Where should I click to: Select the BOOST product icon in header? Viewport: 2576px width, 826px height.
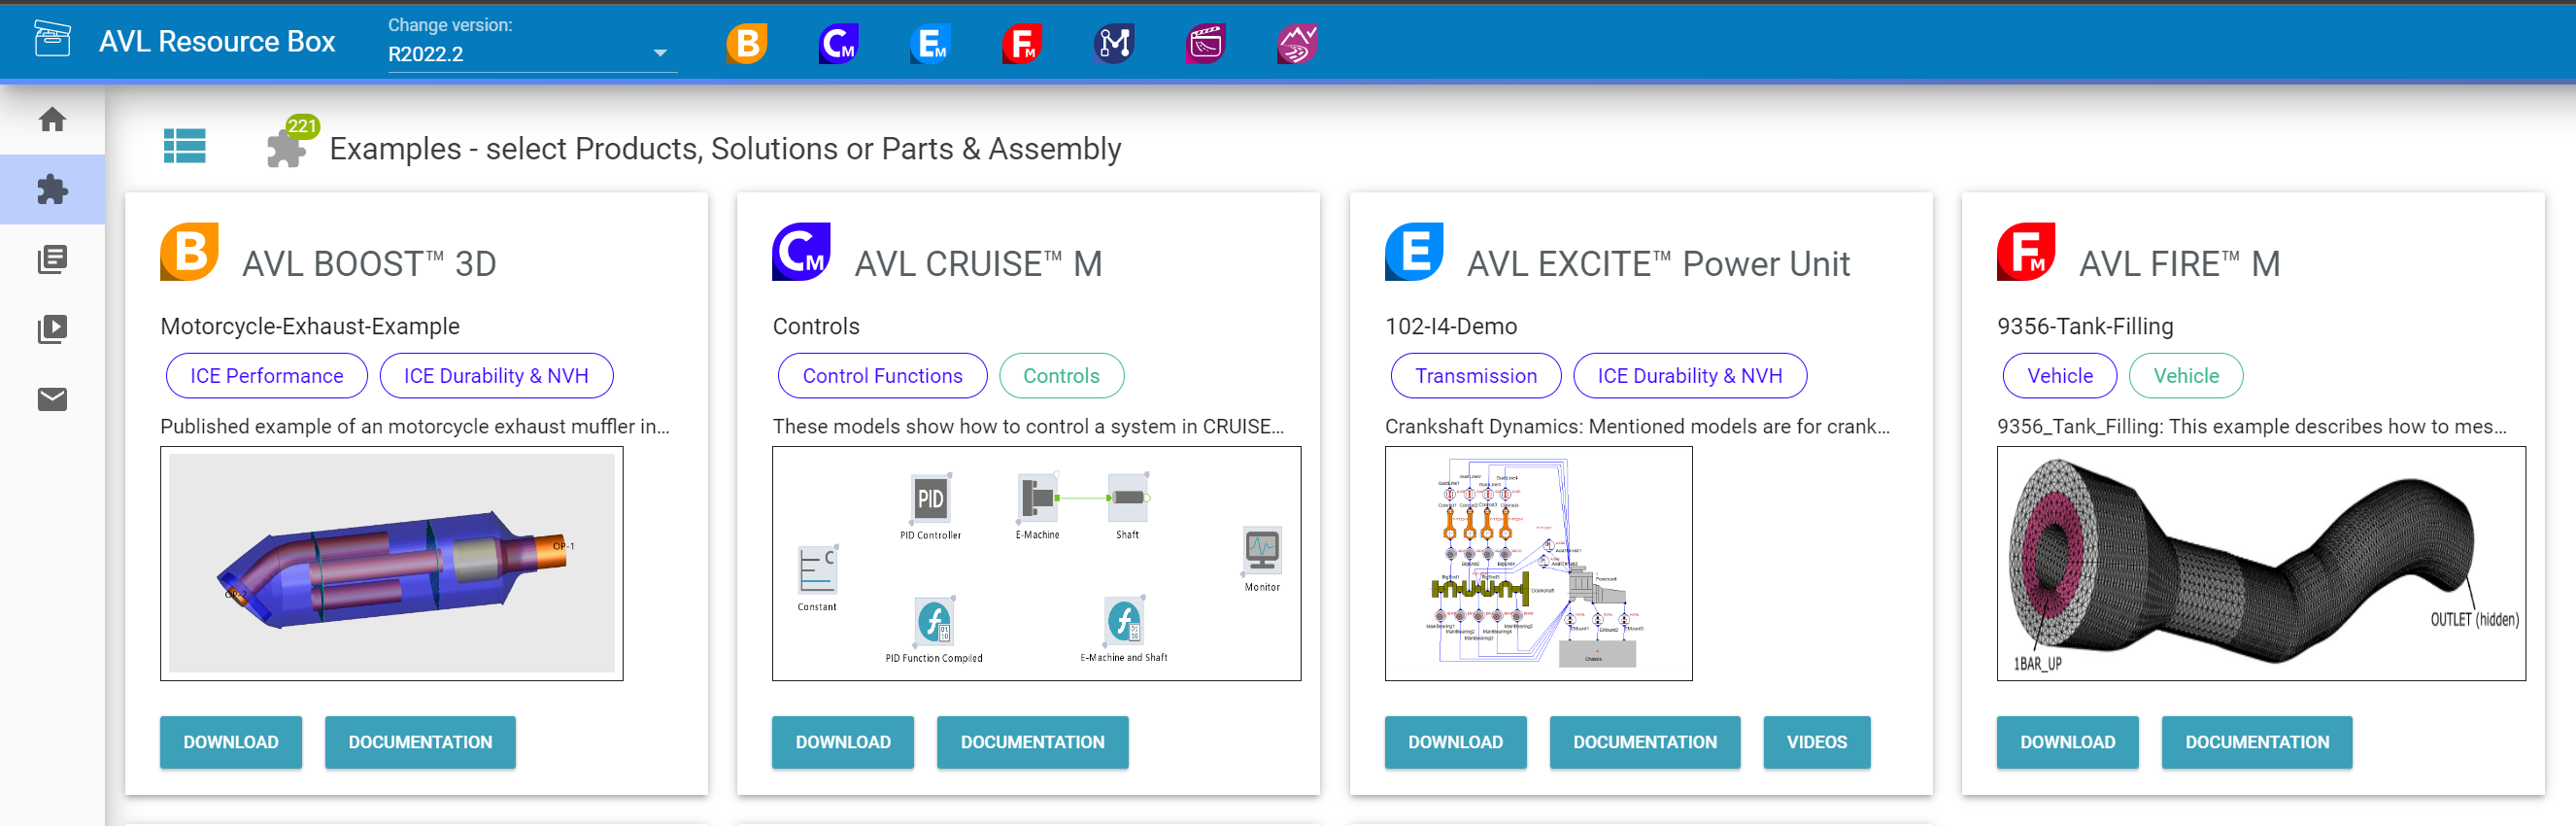(x=746, y=43)
